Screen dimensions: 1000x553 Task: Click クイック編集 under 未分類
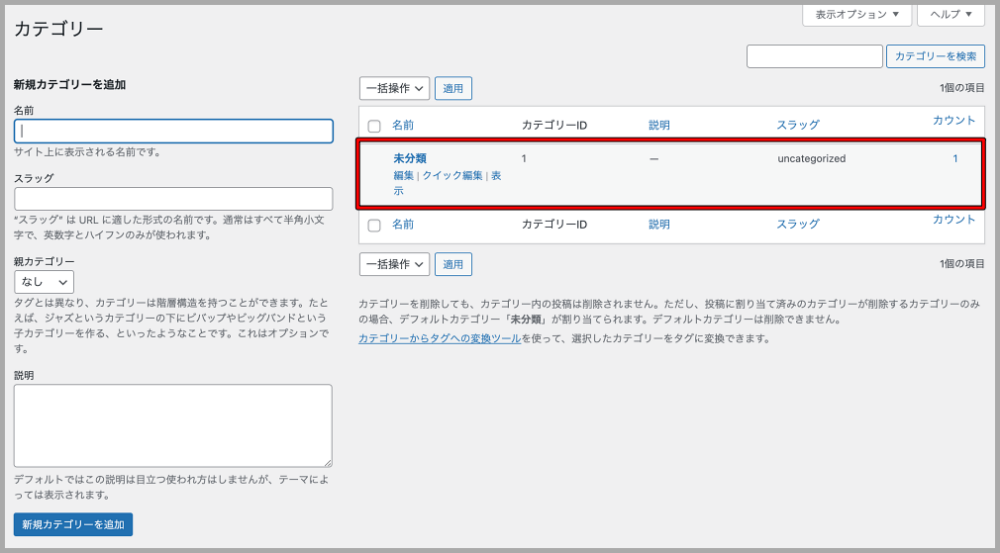pos(452,175)
